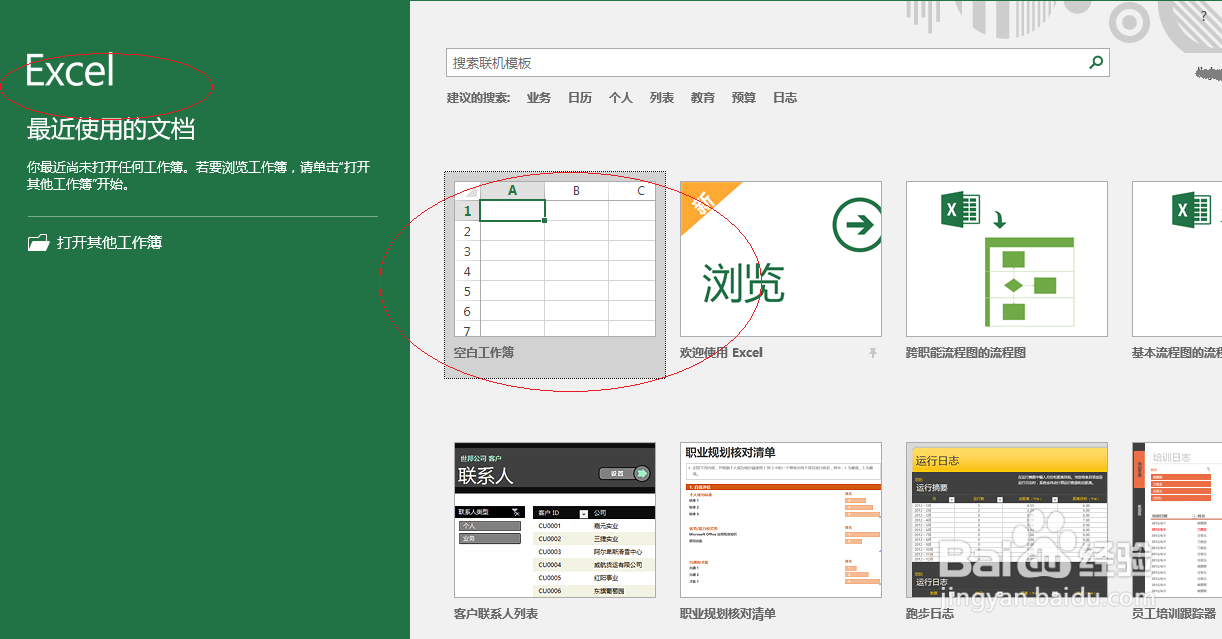Image resolution: width=1222 pixels, height=639 pixels.
Task: Open the 跨职能流程图的流程图 template thumbnail
Action: tap(1007, 259)
